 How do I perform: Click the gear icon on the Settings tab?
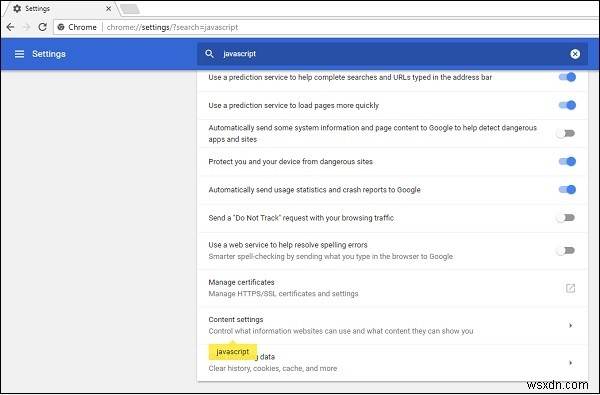(17, 8)
